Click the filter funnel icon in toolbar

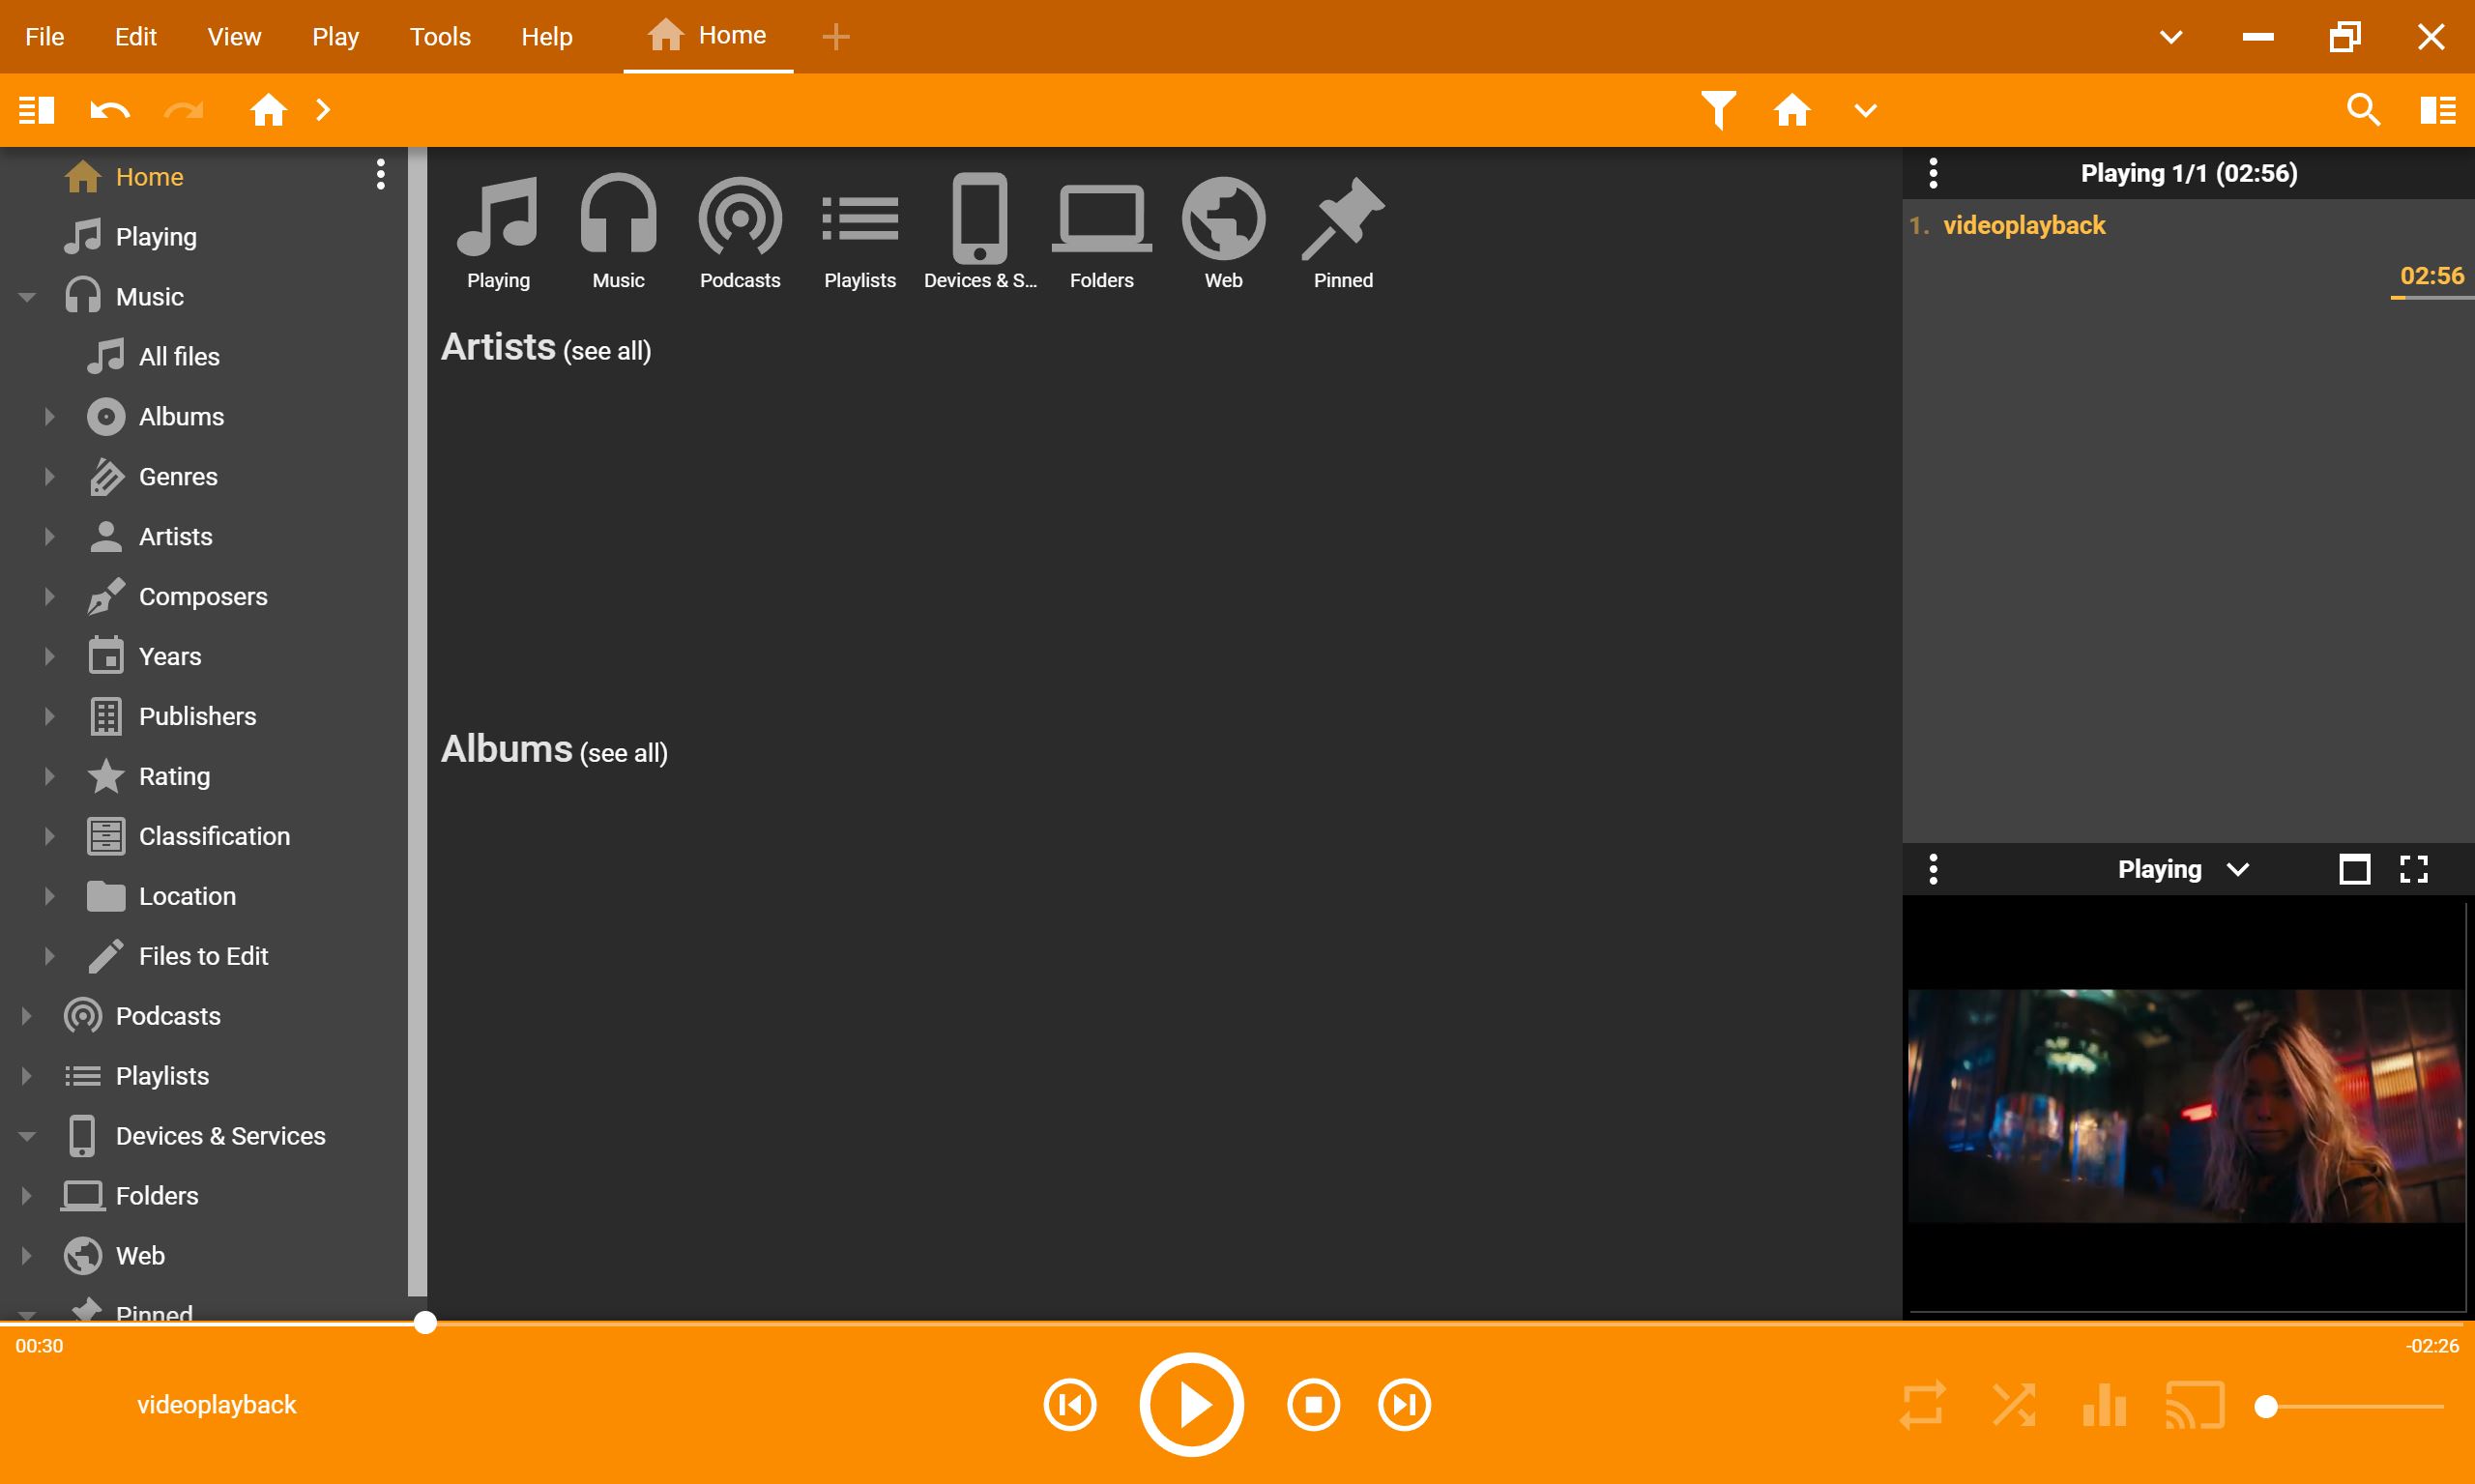pyautogui.click(x=1718, y=109)
